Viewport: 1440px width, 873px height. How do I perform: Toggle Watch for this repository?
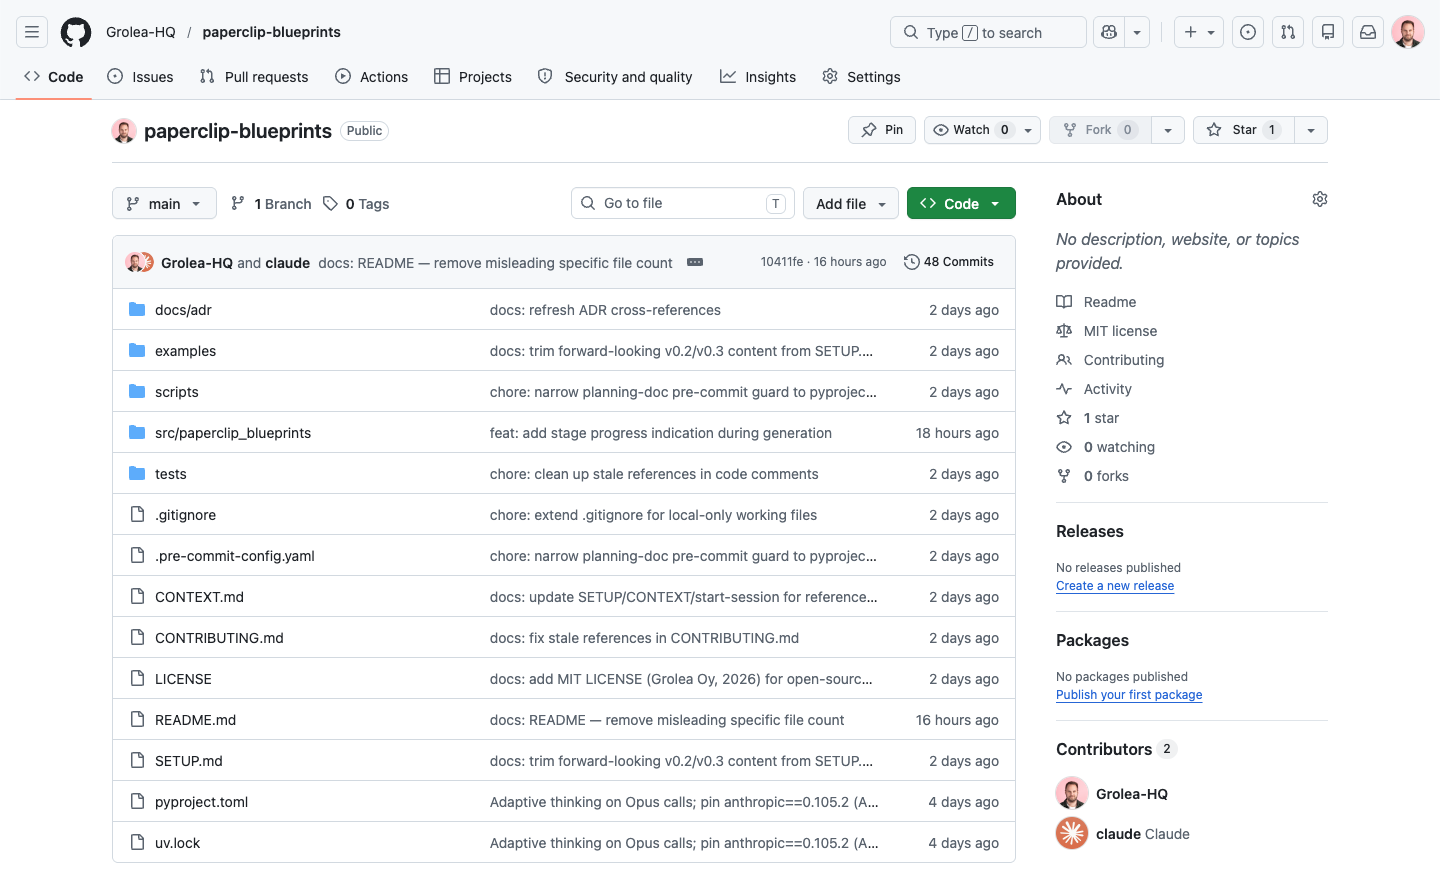[x=982, y=130]
